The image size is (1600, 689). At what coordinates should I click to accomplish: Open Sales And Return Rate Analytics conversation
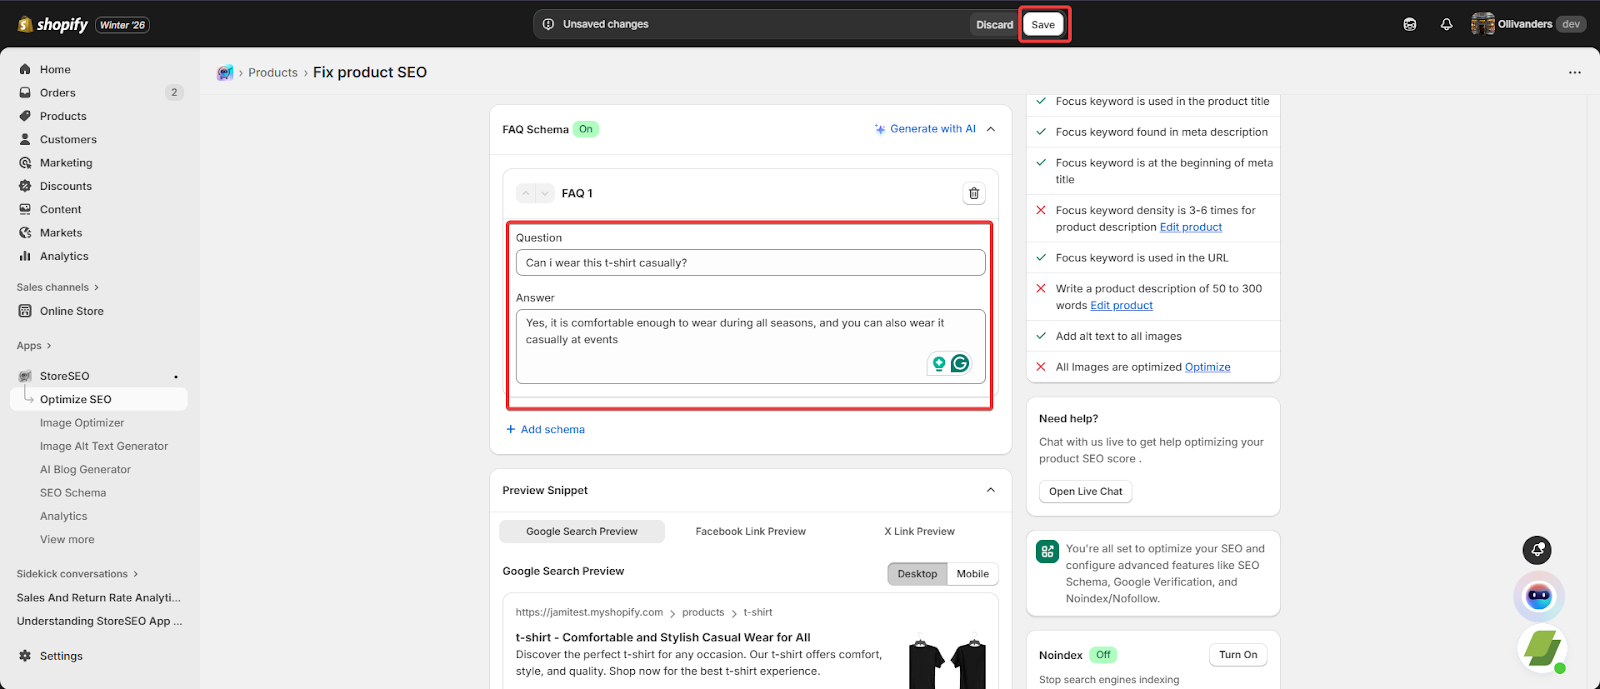click(x=99, y=598)
